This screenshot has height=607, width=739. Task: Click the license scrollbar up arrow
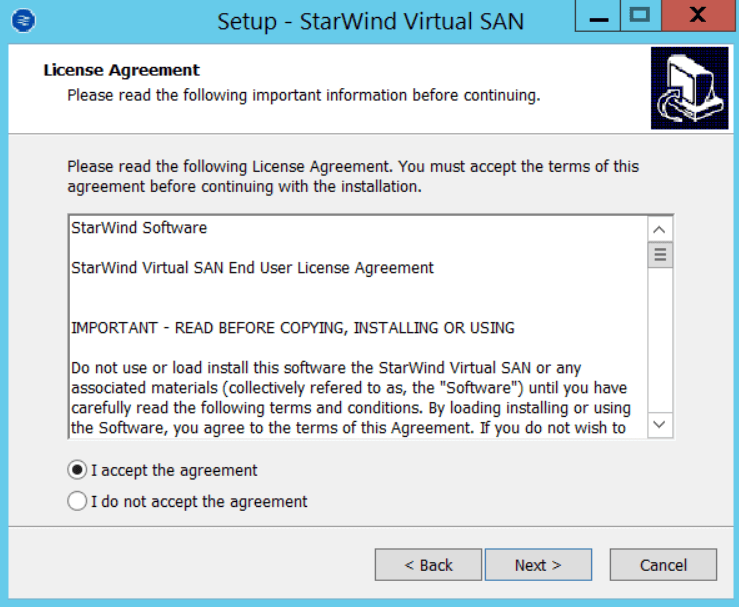[x=660, y=229]
